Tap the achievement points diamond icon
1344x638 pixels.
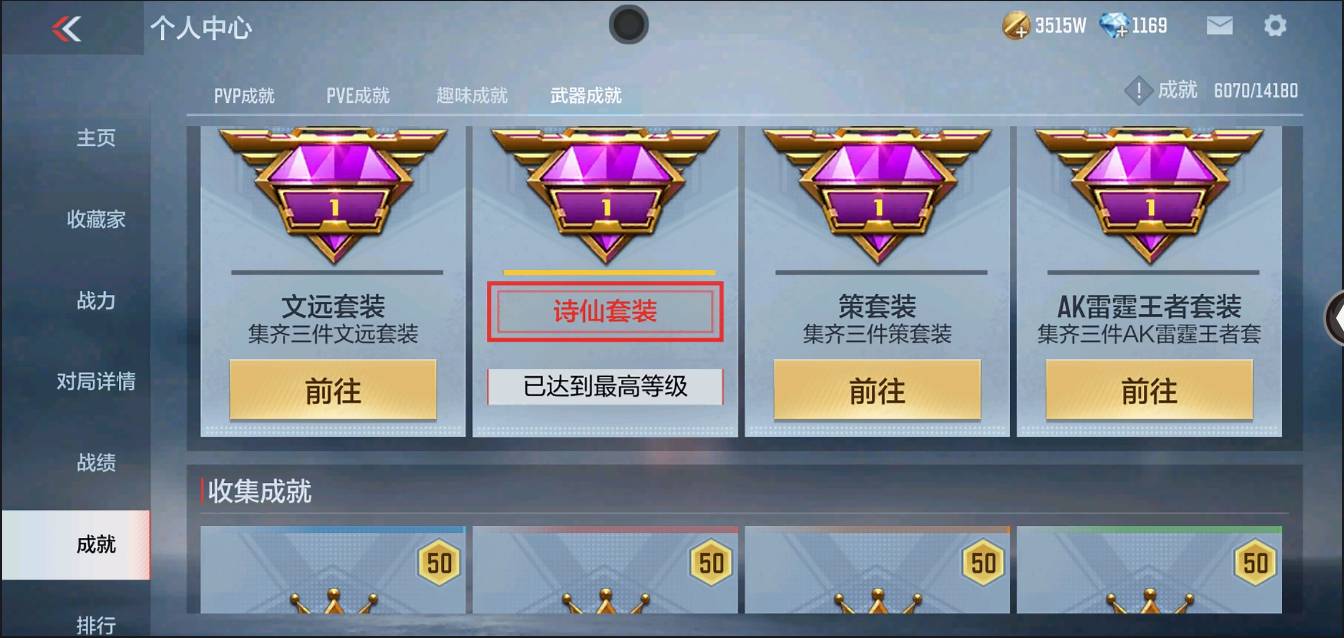coord(1138,91)
